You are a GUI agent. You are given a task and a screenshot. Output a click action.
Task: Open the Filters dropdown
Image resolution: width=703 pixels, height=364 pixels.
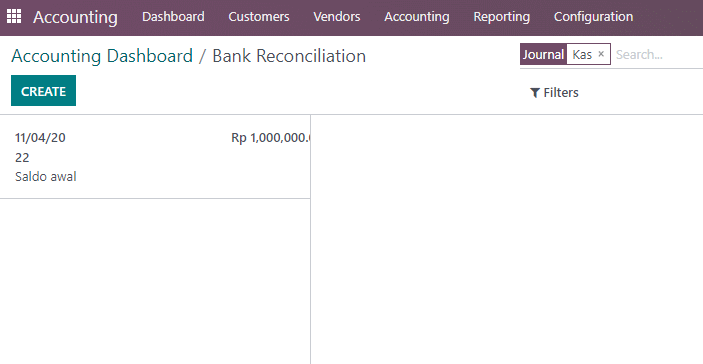tap(554, 93)
